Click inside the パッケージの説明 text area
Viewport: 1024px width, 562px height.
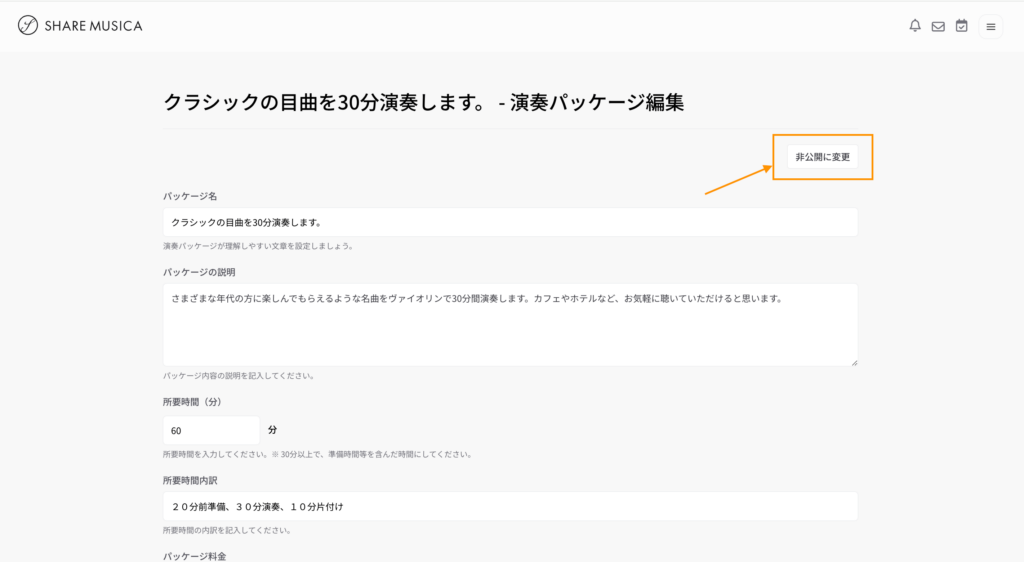pyautogui.click(x=510, y=324)
